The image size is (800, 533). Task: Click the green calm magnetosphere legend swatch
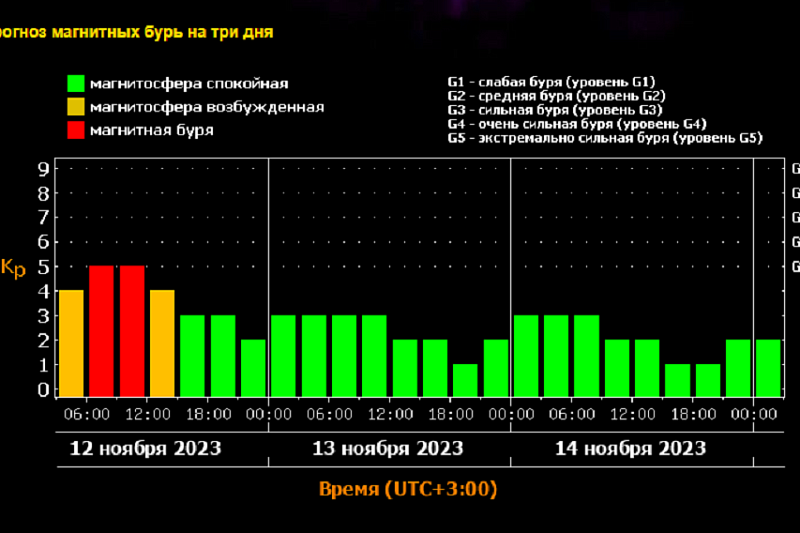pyautogui.click(x=76, y=83)
